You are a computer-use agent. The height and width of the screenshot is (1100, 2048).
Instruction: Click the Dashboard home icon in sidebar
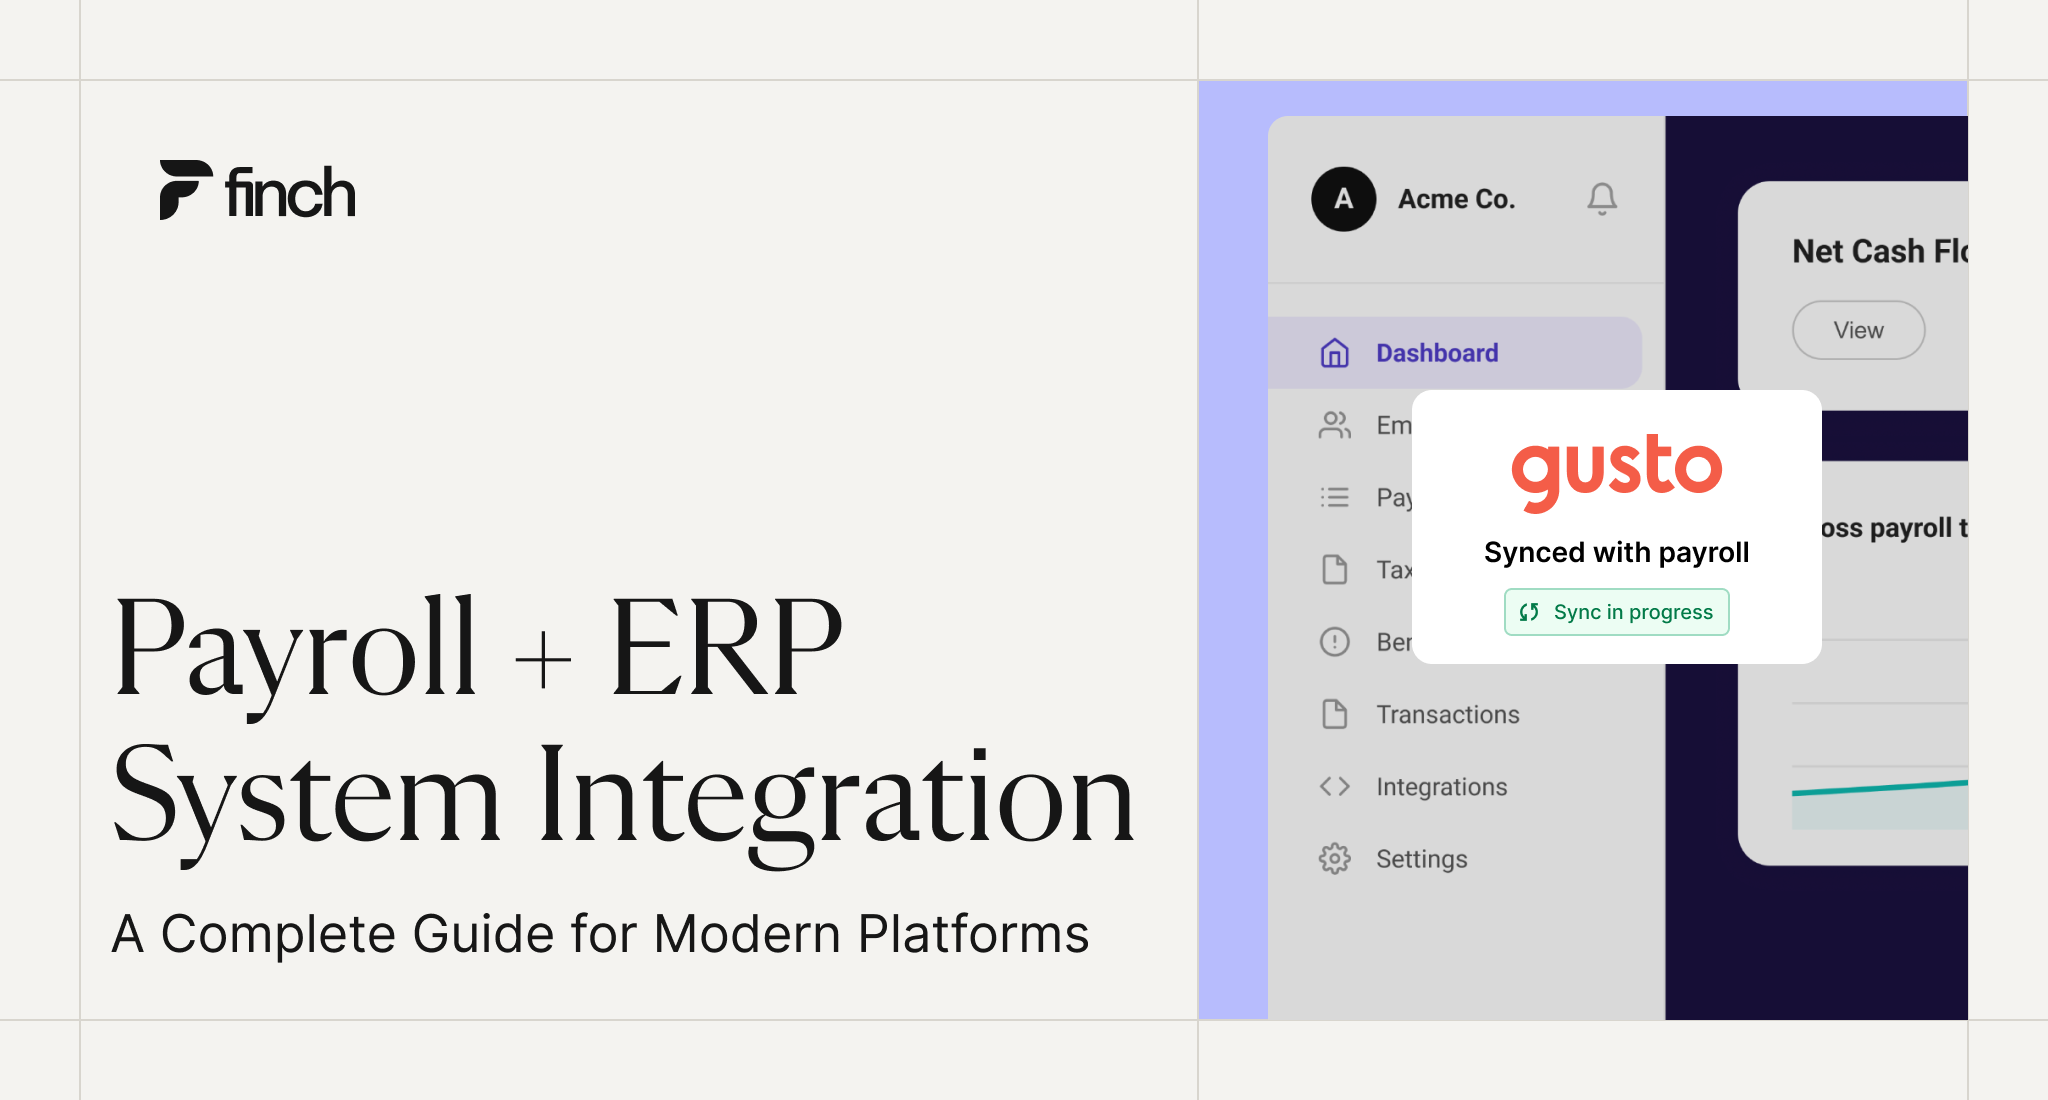[1335, 353]
